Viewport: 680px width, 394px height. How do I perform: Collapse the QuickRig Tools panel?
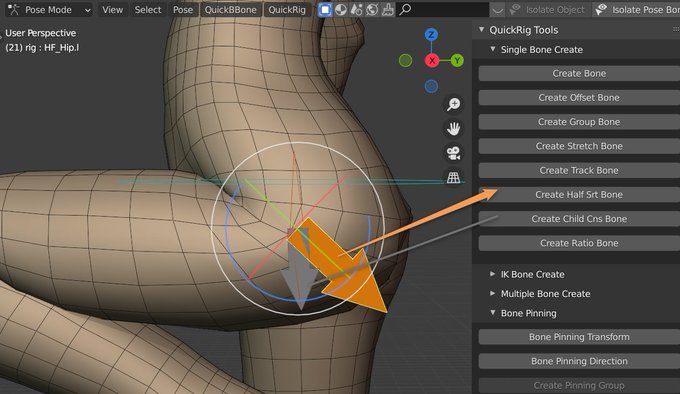tap(482, 29)
